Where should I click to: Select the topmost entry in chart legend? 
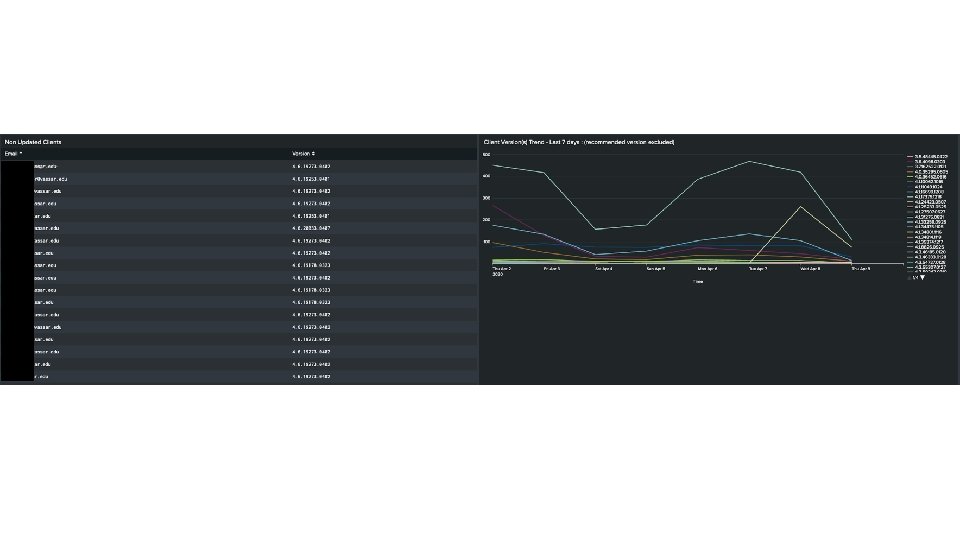pyautogui.click(x=927, y=157)
